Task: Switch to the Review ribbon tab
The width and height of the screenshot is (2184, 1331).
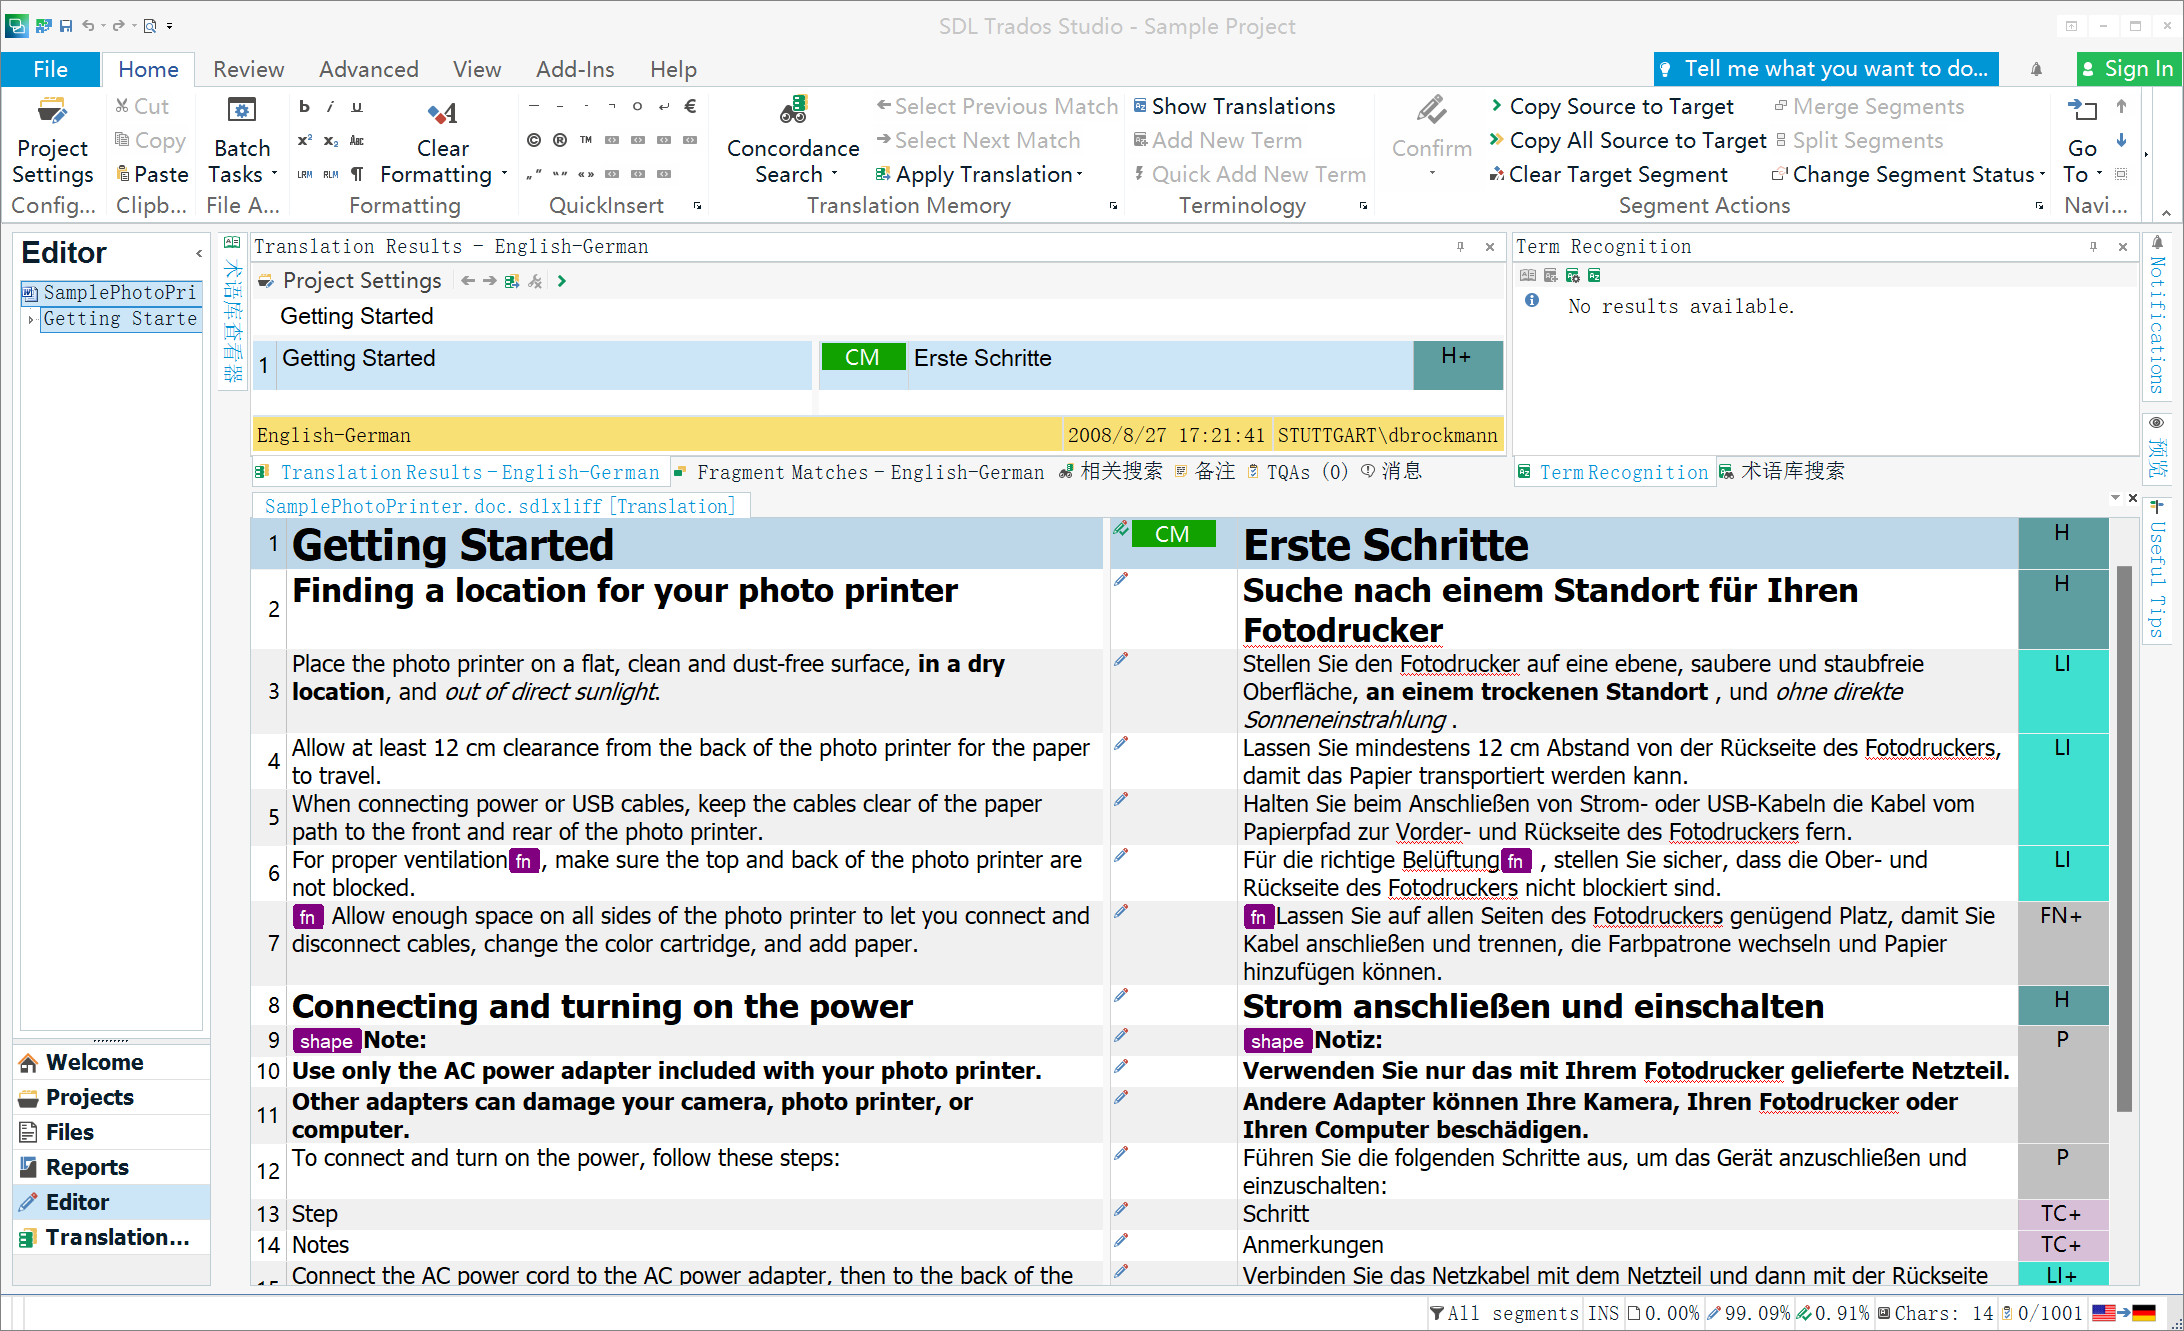Action: coord(248,69)
